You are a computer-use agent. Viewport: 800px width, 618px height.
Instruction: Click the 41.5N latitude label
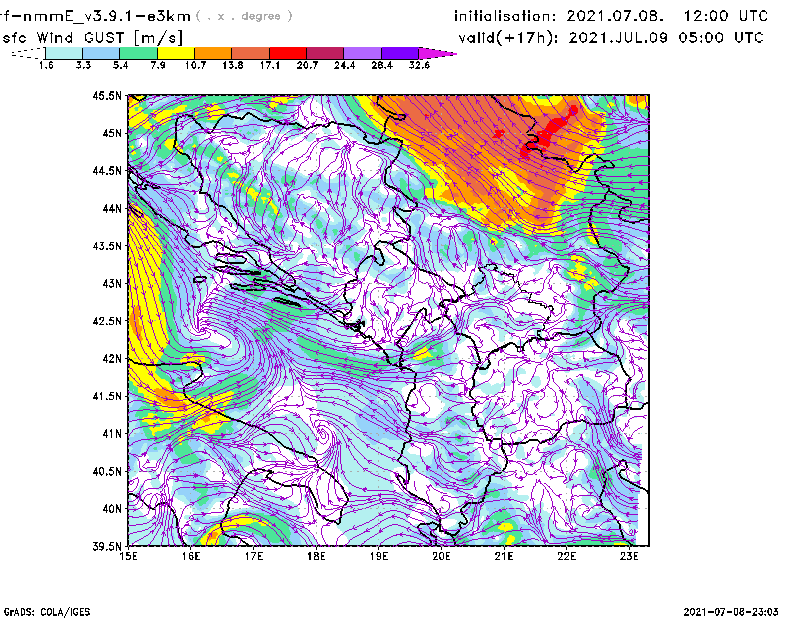pyautogui.click(x=107, y=396)
